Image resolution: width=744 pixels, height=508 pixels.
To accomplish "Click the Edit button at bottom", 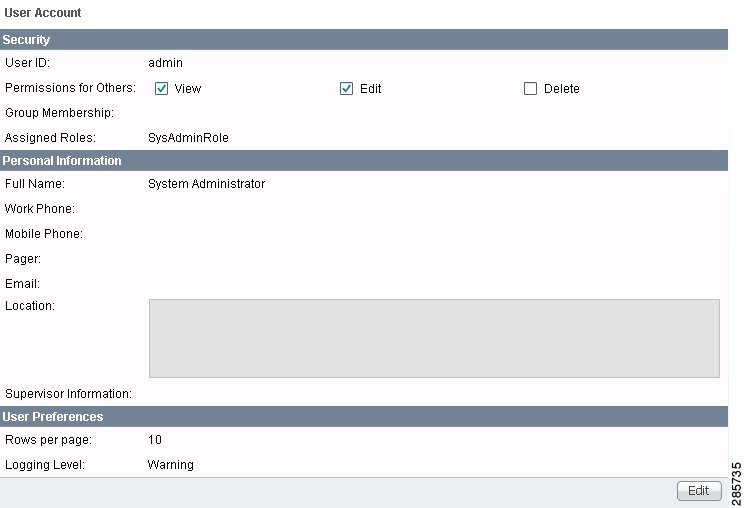I will tap(698, 490).
